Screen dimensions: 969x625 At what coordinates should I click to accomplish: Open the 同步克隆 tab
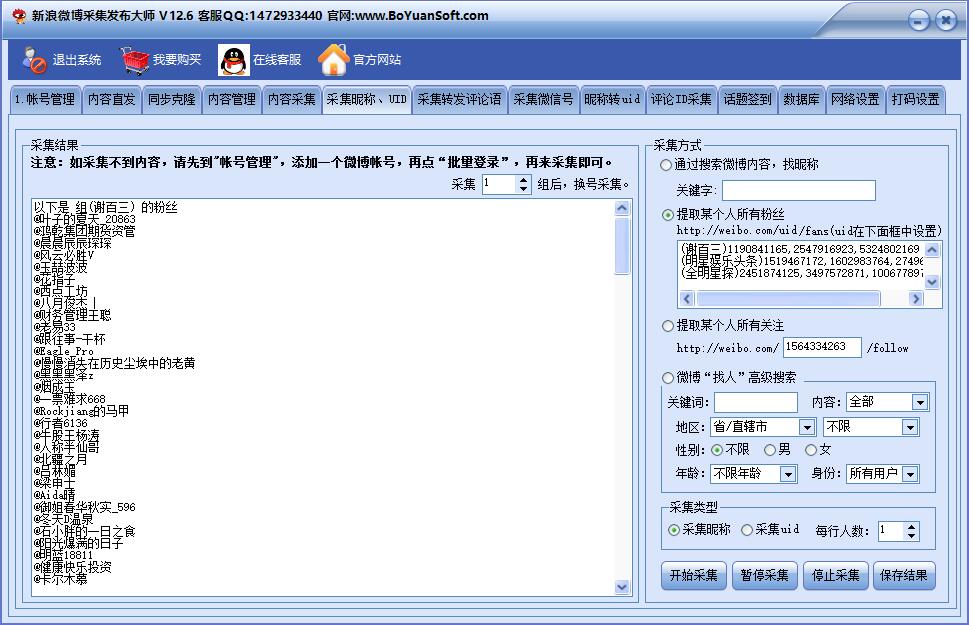(172, 100)
